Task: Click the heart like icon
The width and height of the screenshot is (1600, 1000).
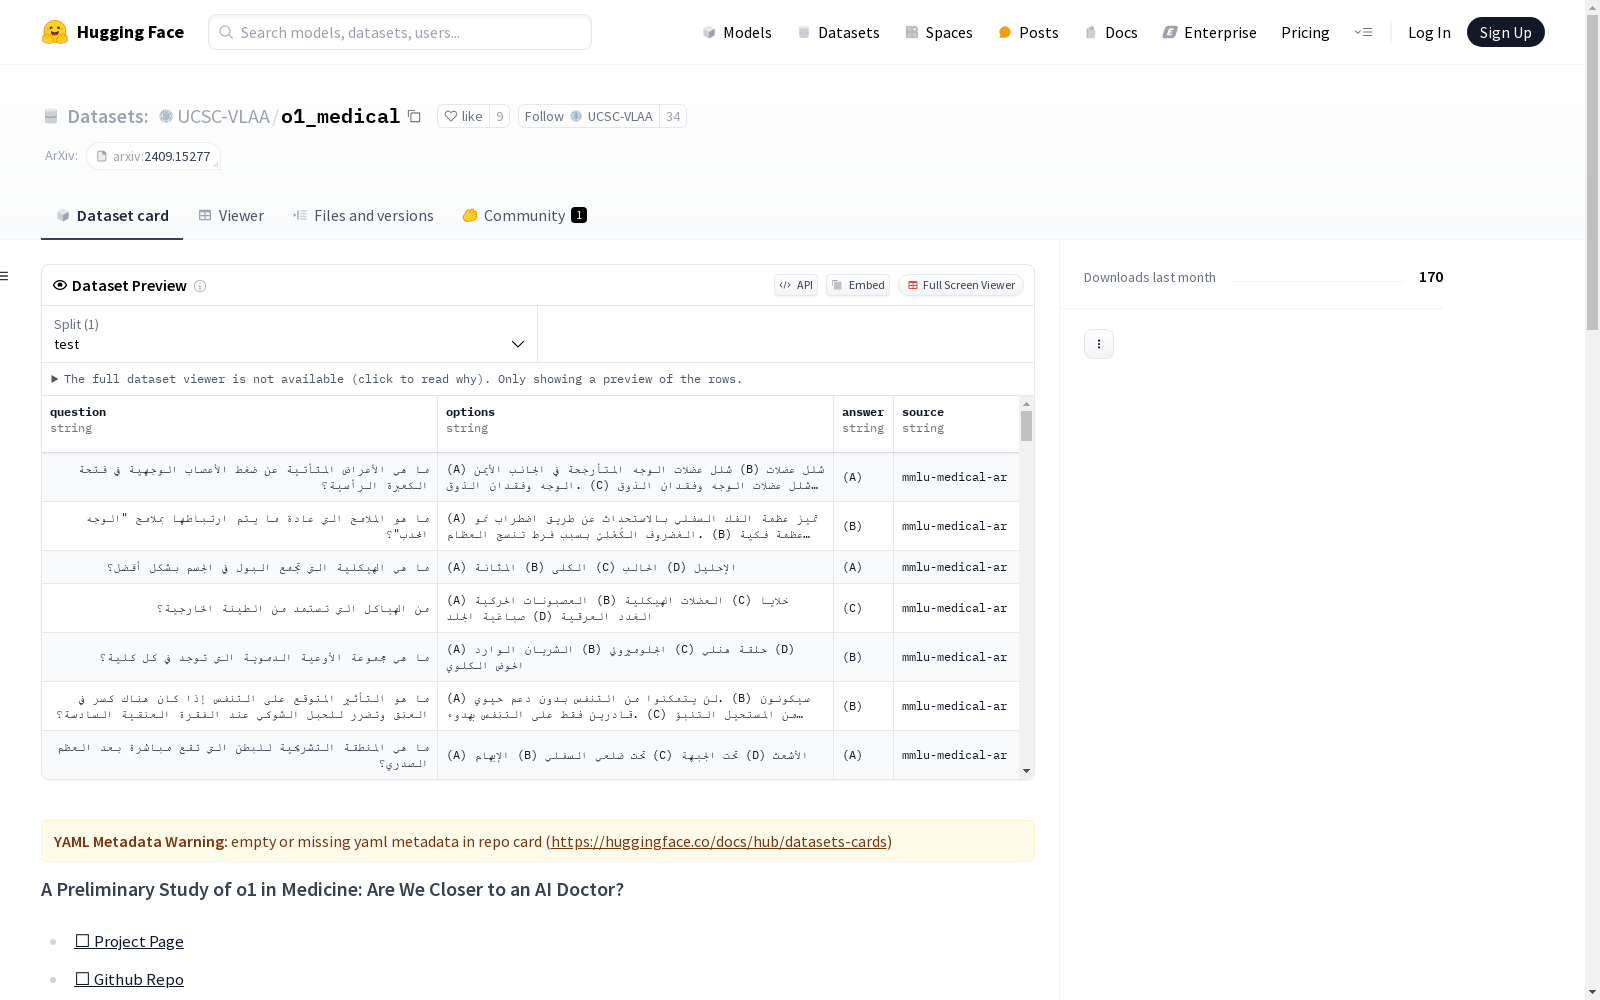Action: (x=451, y=116)
